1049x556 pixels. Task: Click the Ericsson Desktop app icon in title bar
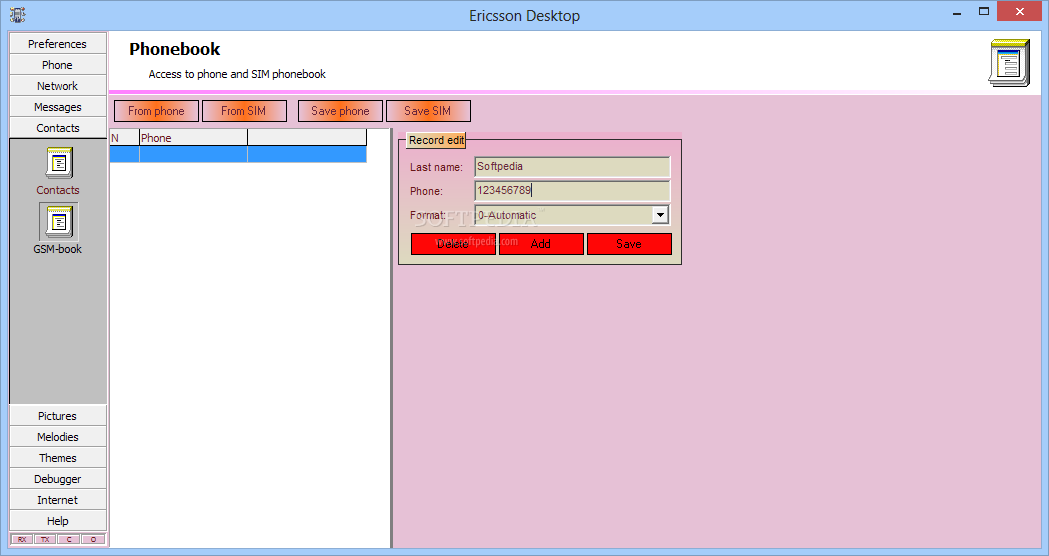point(18,14)
